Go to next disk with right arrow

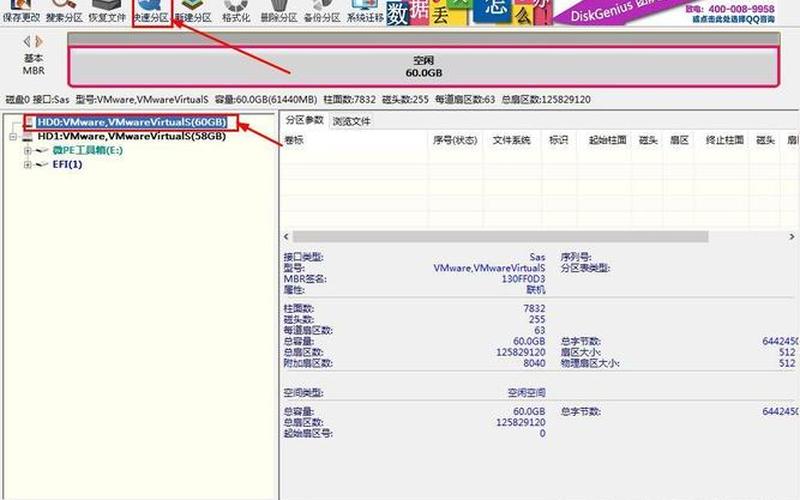39,41
